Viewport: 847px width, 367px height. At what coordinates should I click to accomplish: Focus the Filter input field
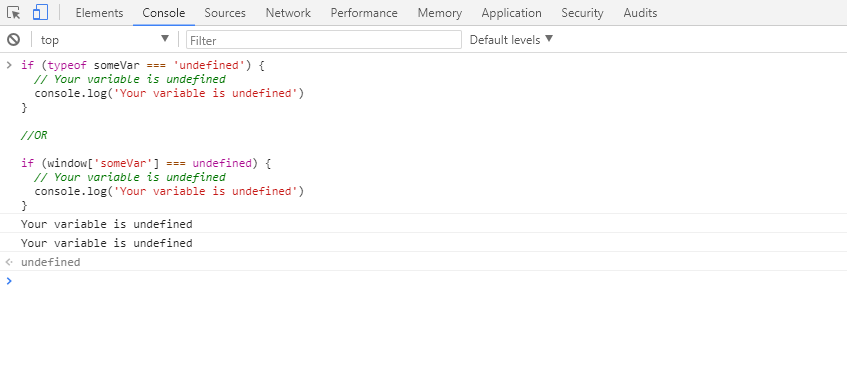click(324, 40)
